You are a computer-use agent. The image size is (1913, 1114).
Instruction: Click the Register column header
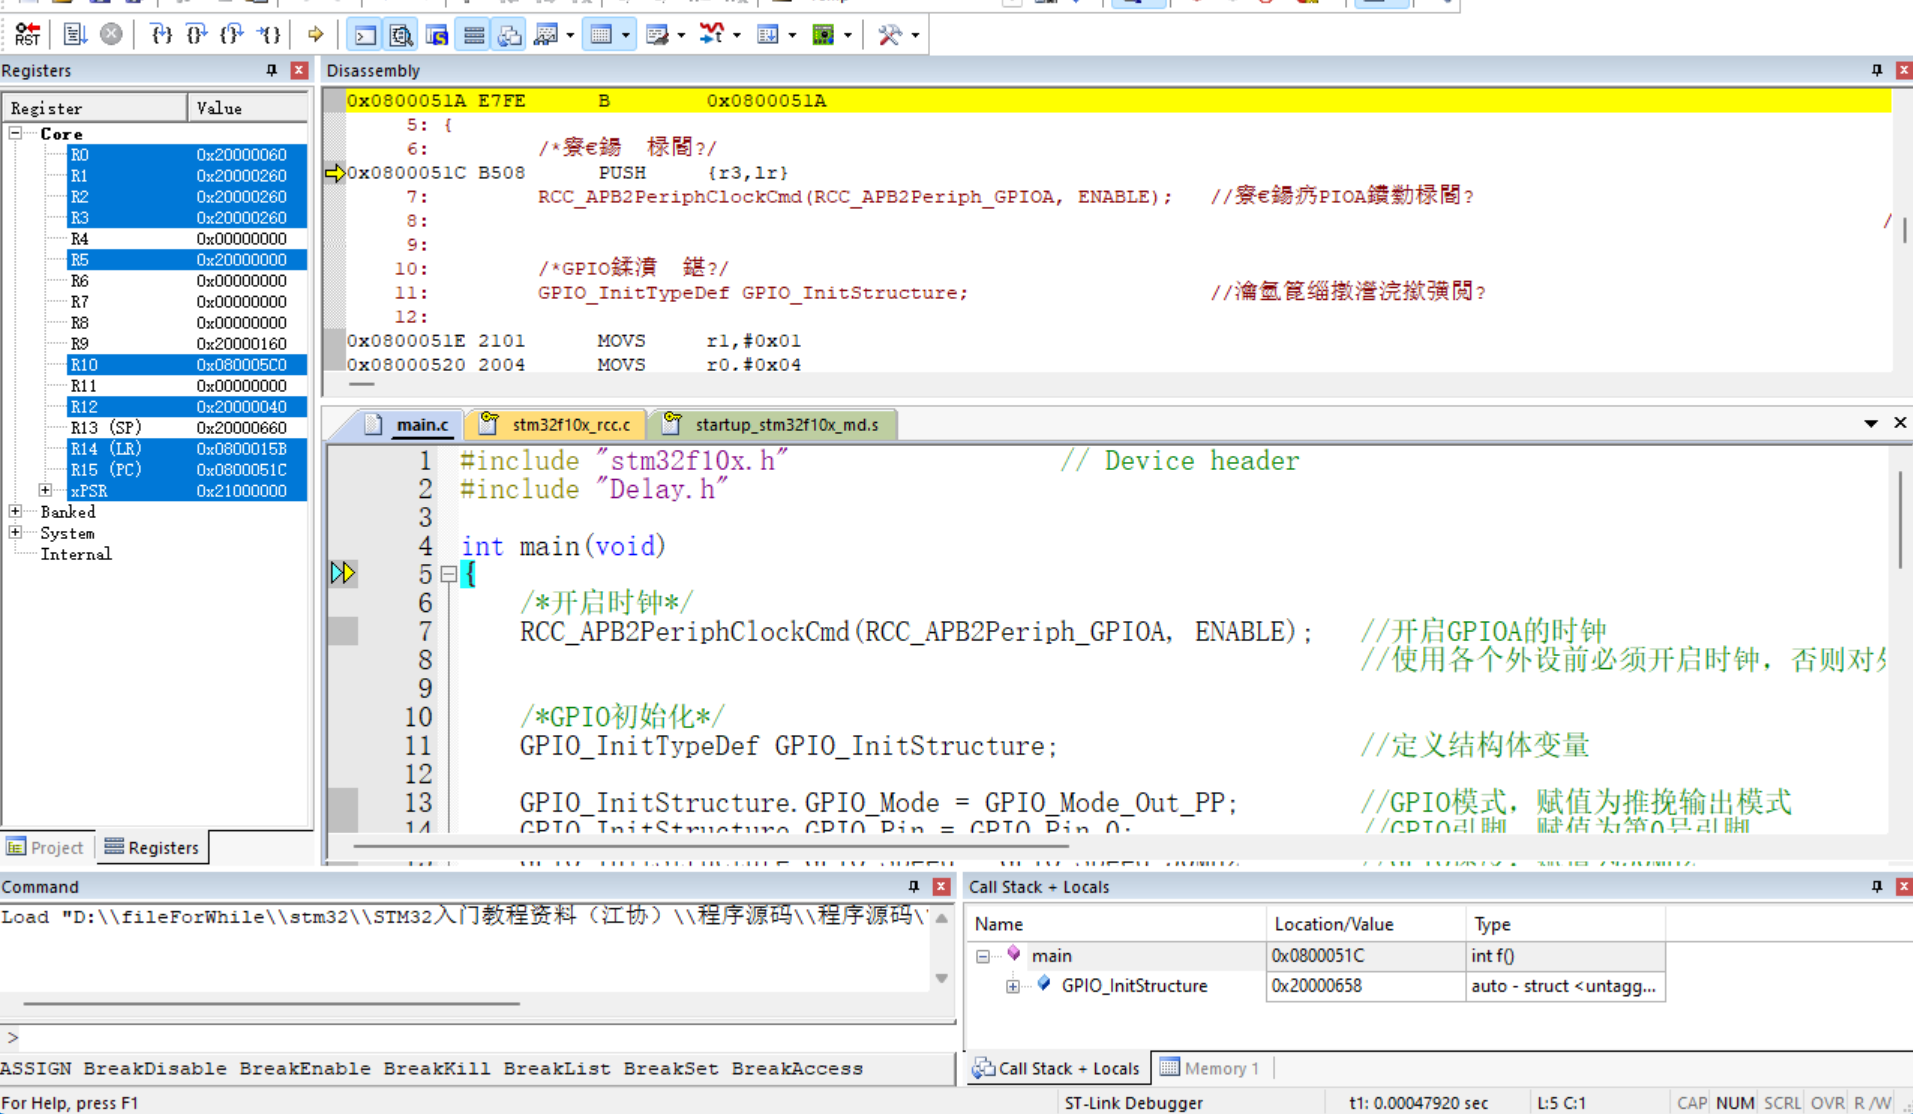click(95, 108)
